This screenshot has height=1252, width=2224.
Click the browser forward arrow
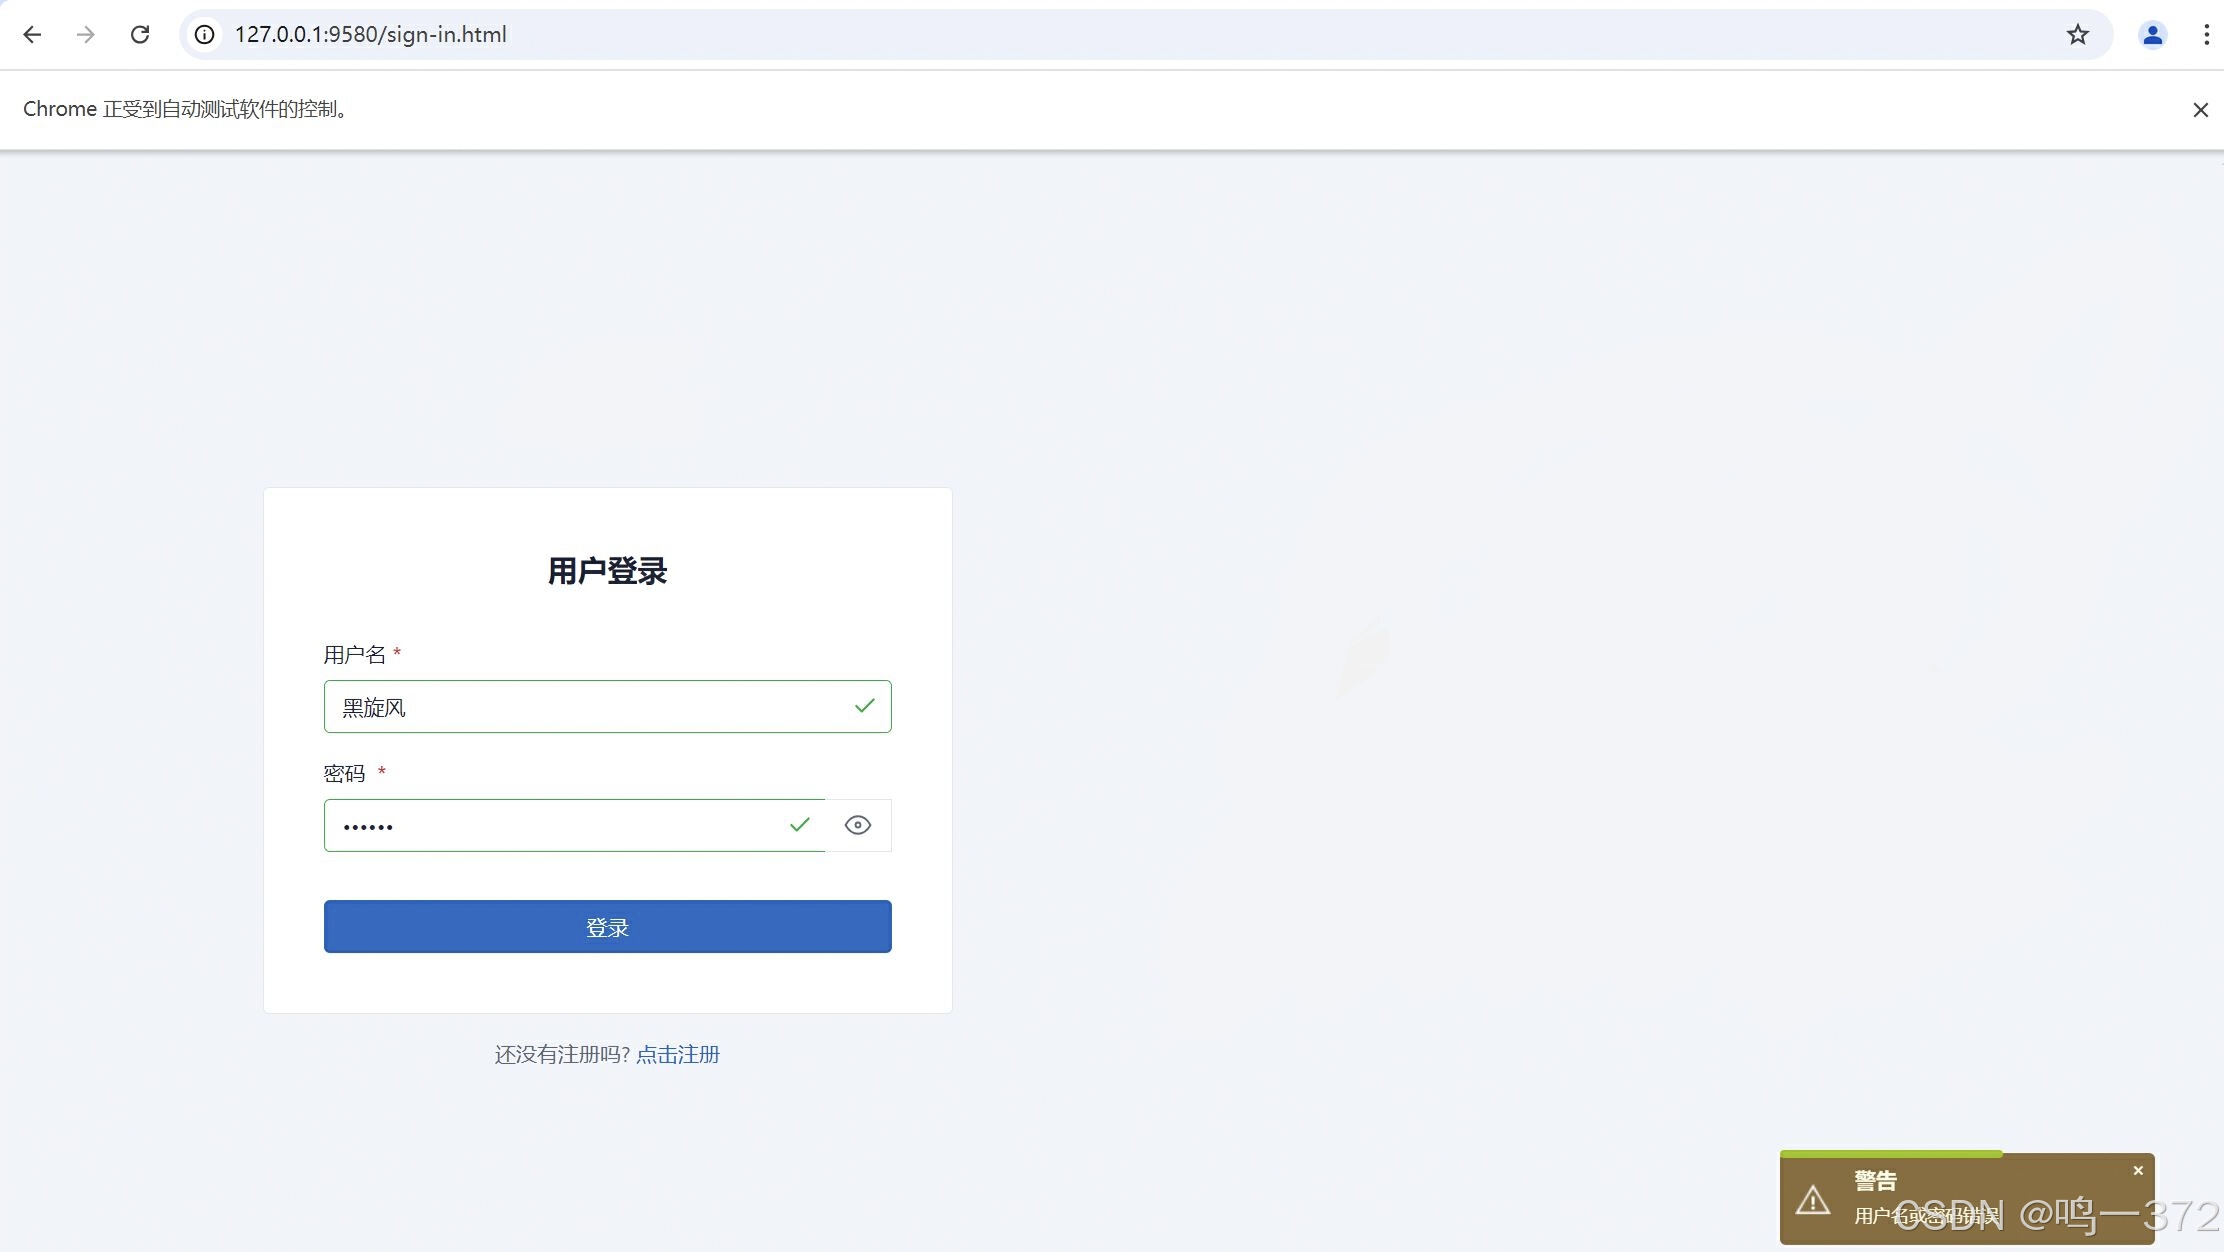(86, 35)
